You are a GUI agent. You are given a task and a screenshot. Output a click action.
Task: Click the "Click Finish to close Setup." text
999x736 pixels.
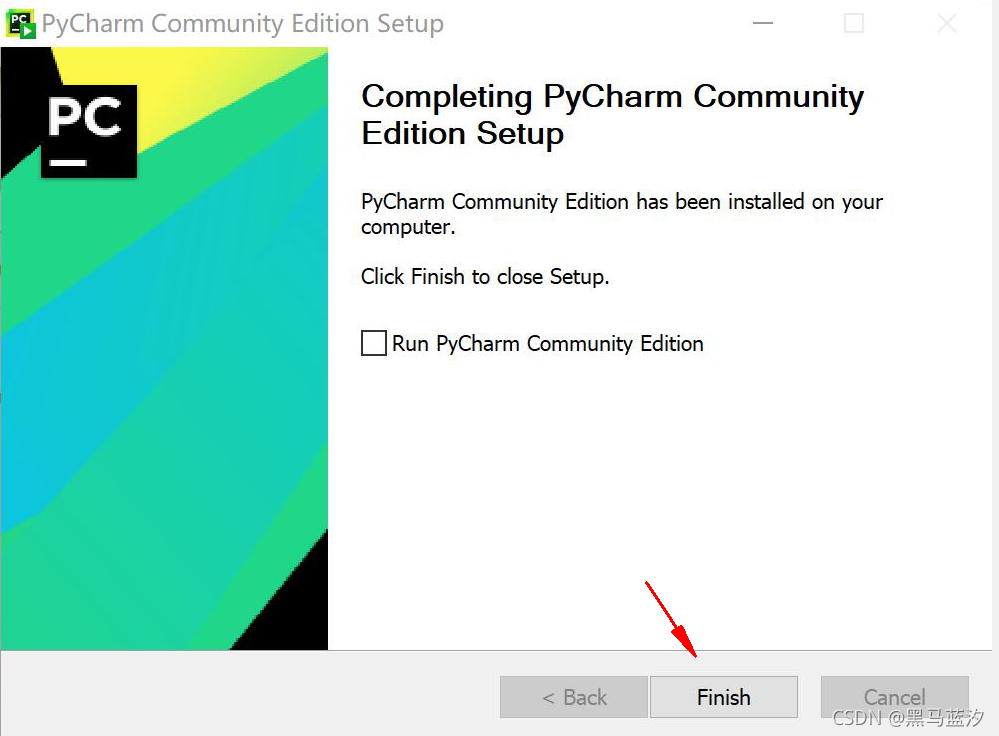coord(485,277)
